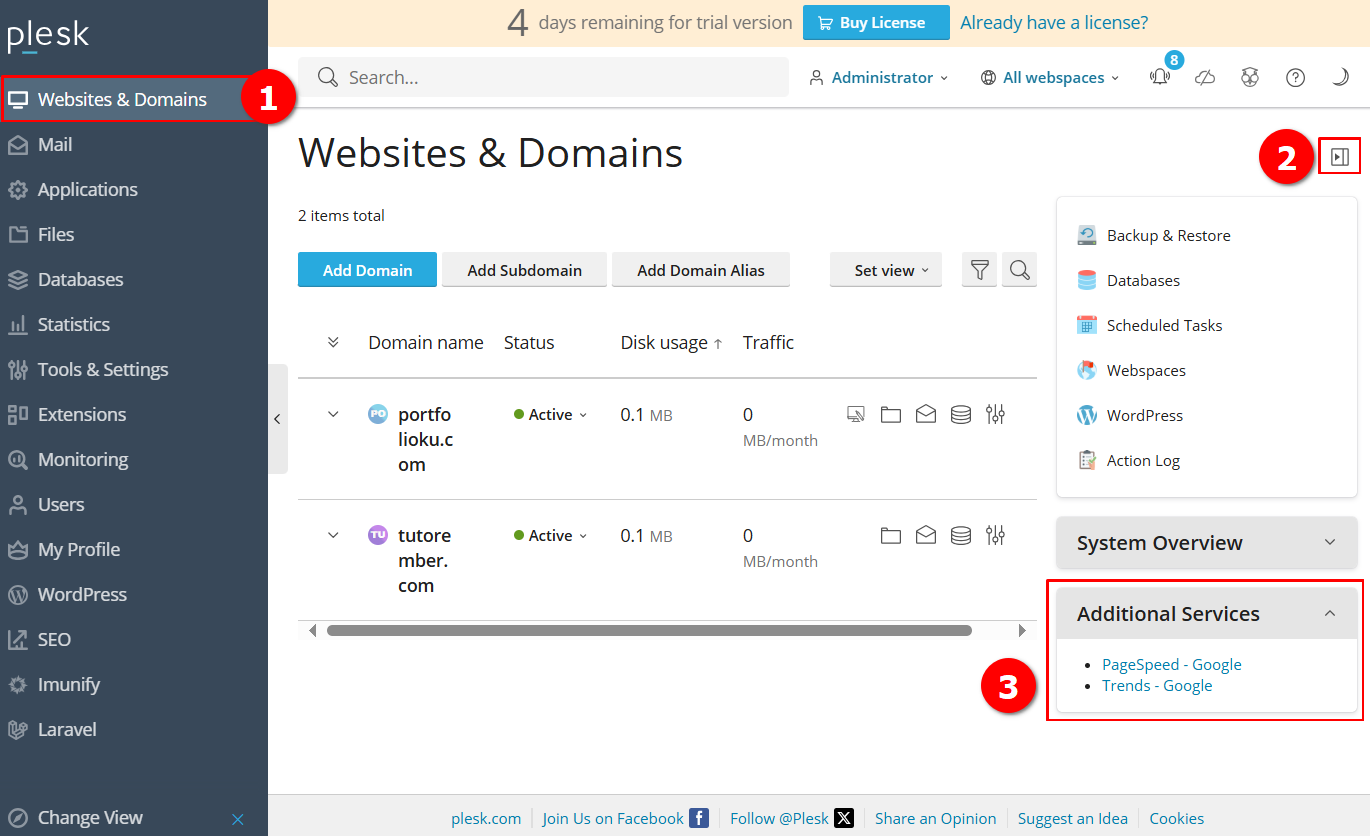
Task: Click the Search input field
Action: (x=543, y=77)
